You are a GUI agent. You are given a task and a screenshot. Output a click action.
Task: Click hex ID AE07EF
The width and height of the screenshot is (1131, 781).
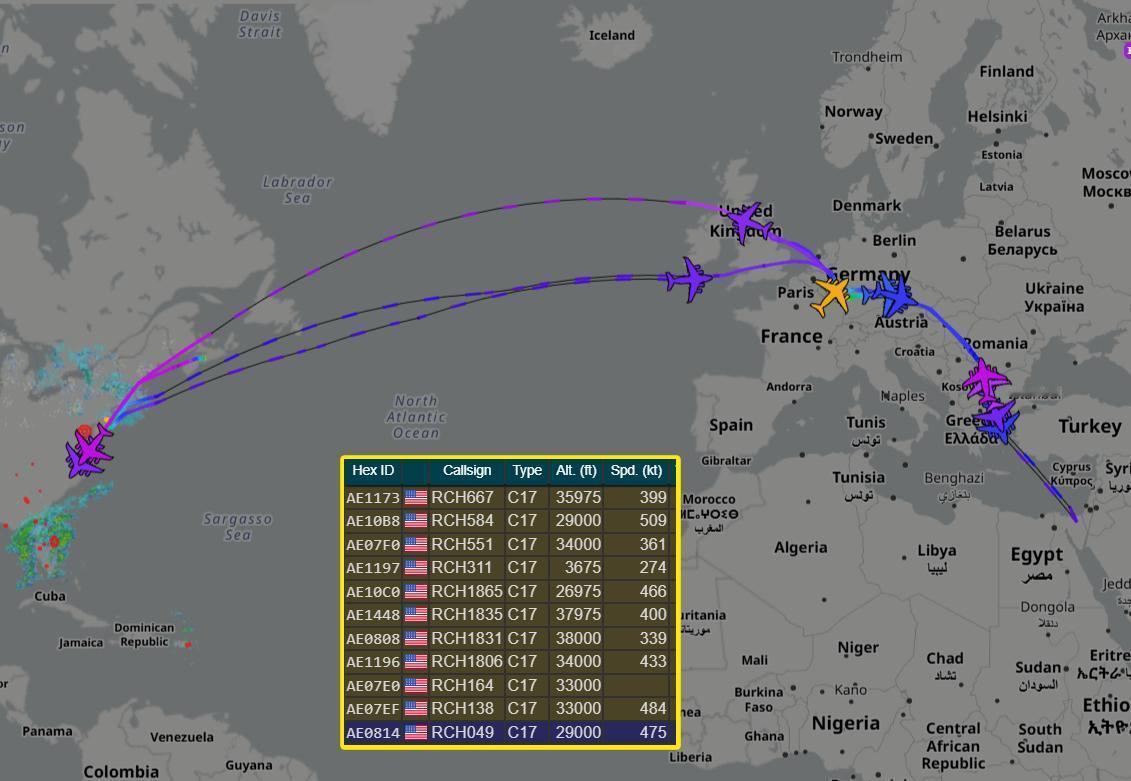[x=373, y=709]
